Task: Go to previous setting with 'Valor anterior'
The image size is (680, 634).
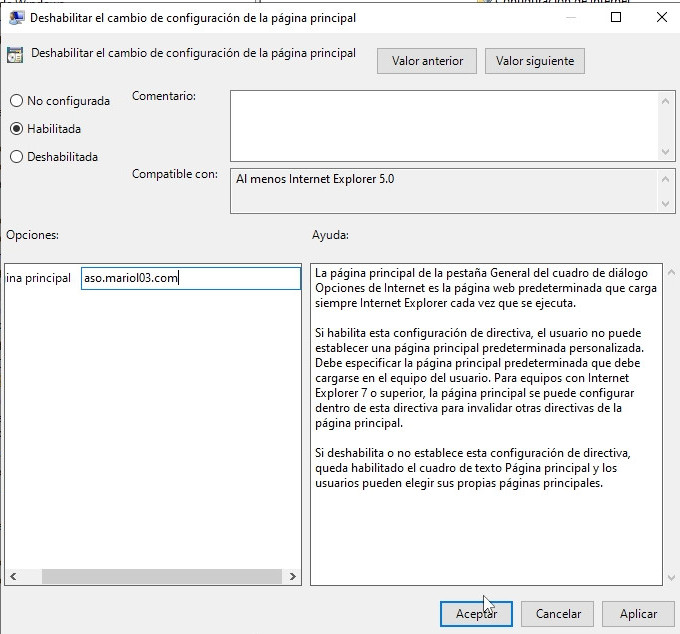Action: [x=427, y=61]
